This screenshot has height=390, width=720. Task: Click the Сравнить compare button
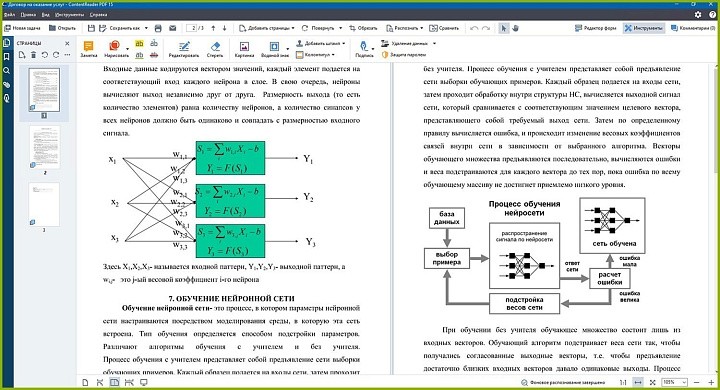pos(444,28)
